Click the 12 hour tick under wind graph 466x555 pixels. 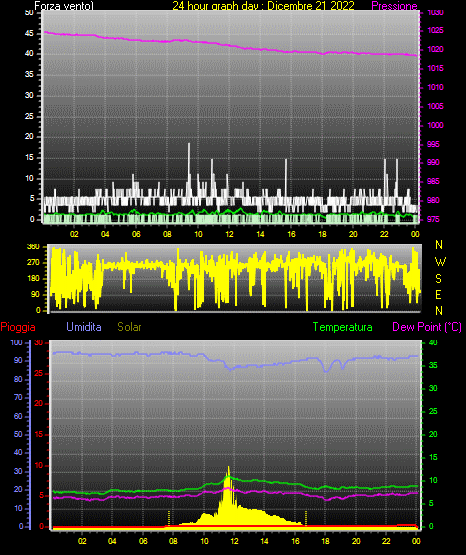pyautogui.click(x=229, y=234)
